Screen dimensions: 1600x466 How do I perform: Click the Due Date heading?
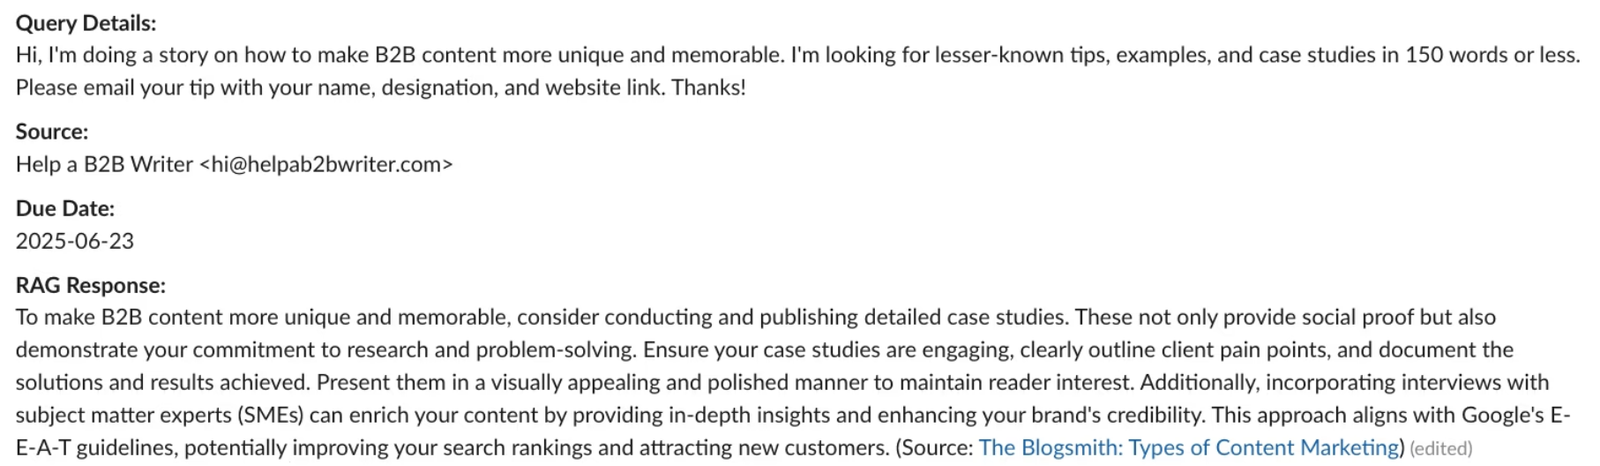(x=65, y=209)
